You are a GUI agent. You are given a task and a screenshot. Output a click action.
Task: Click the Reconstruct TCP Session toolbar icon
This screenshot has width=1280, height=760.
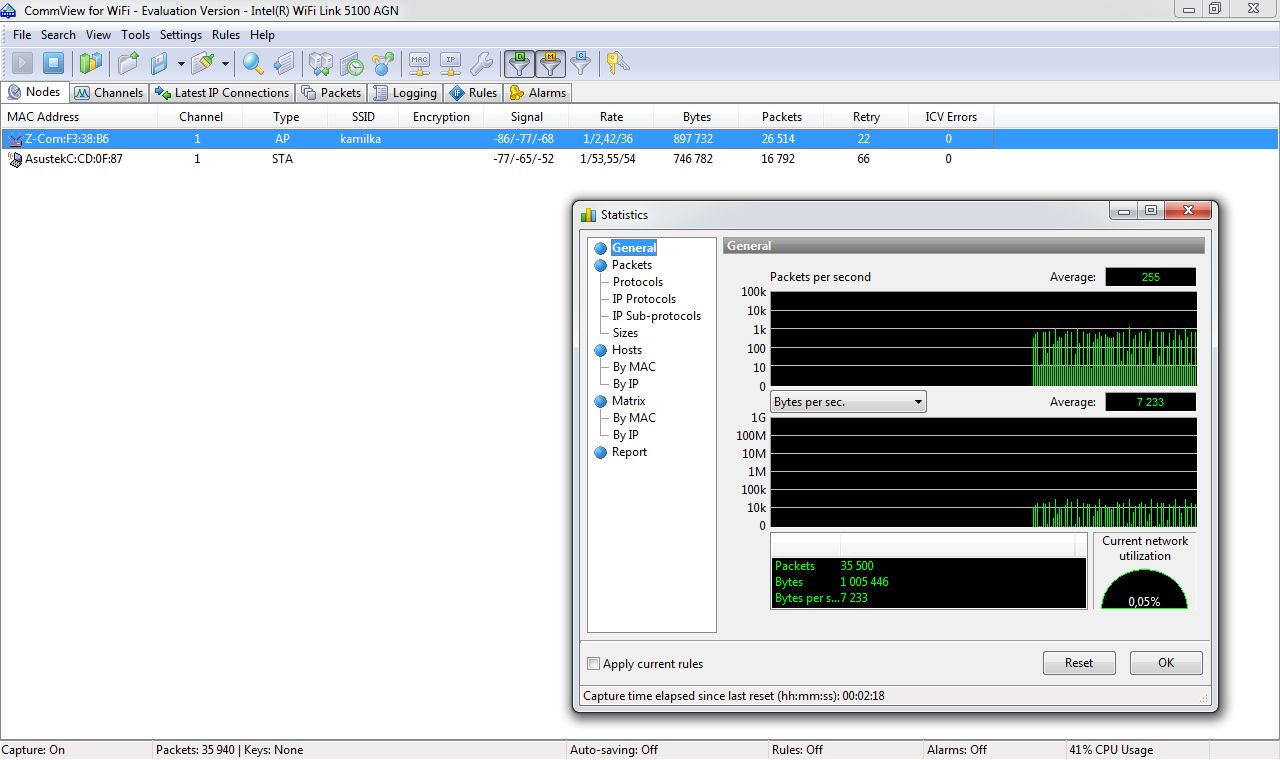(320, 64)
